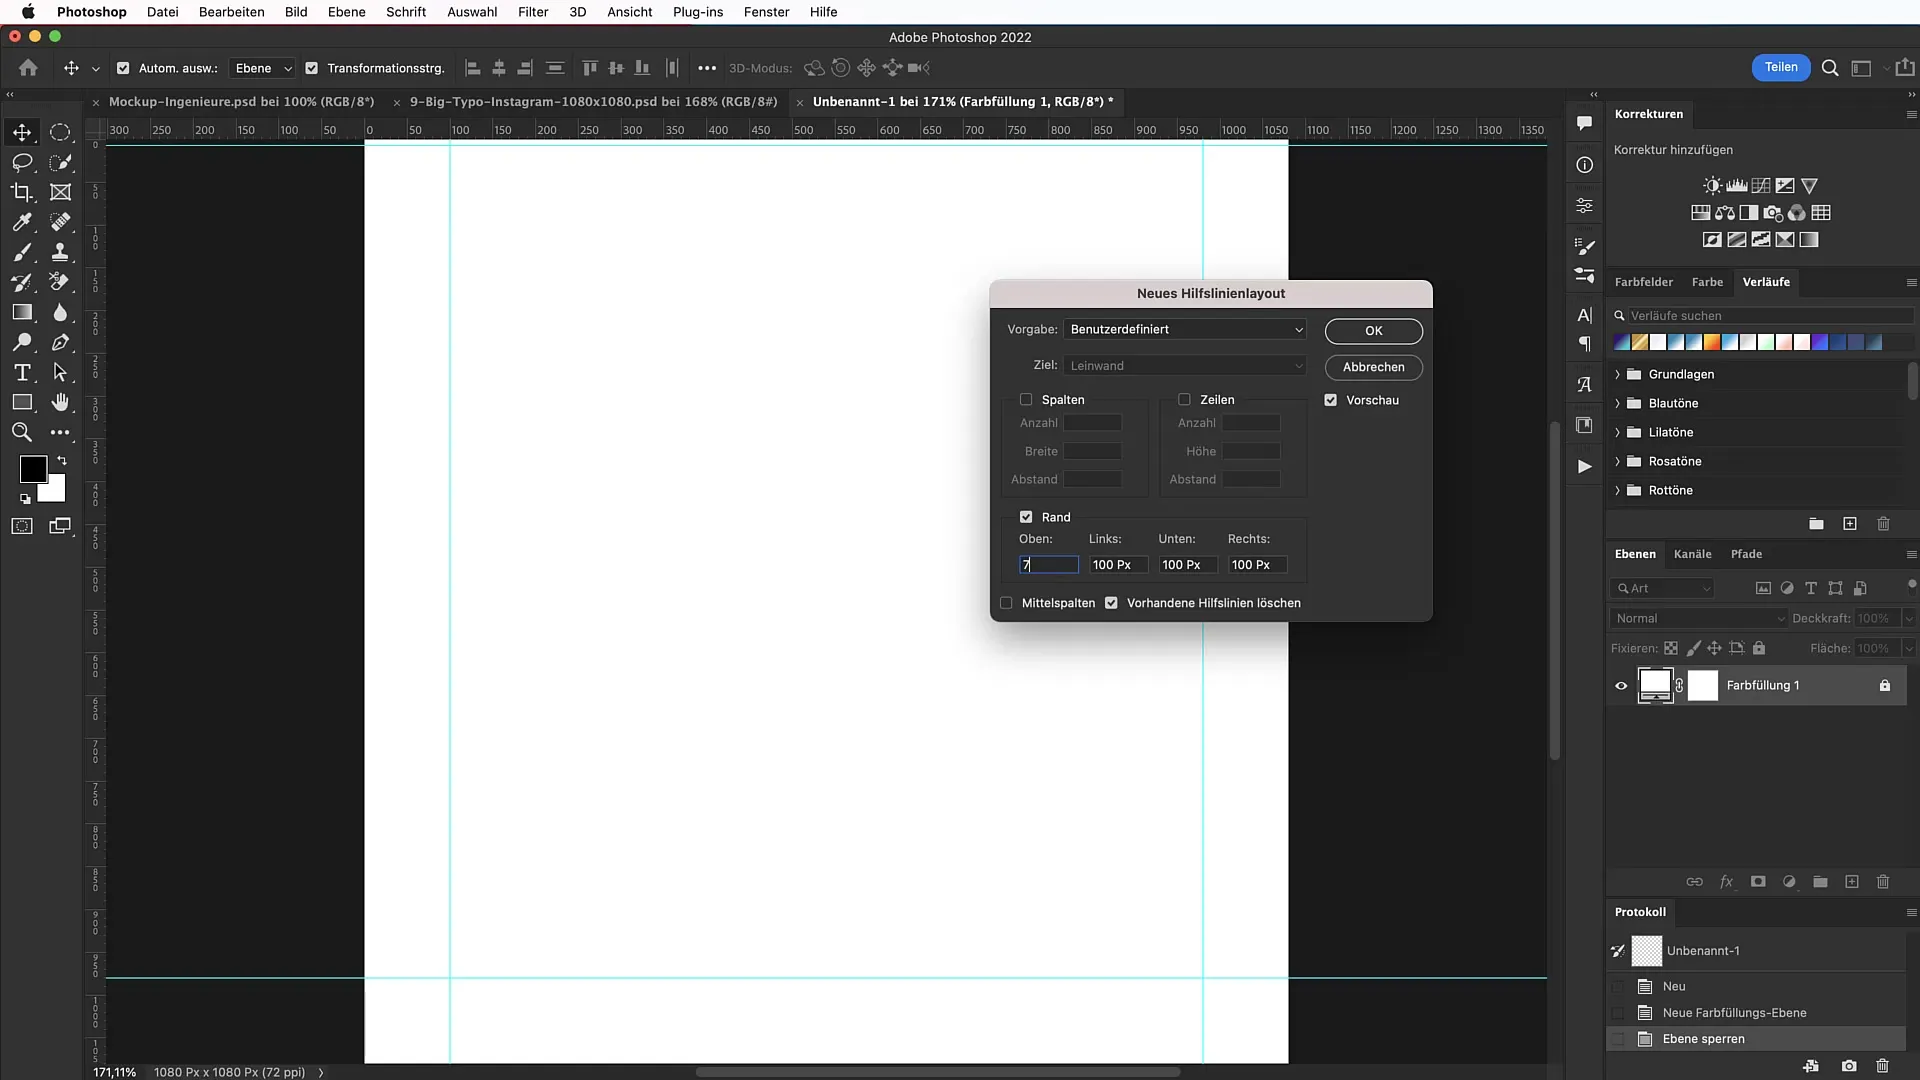Select the Brush tool

click(x=22, y=252)
